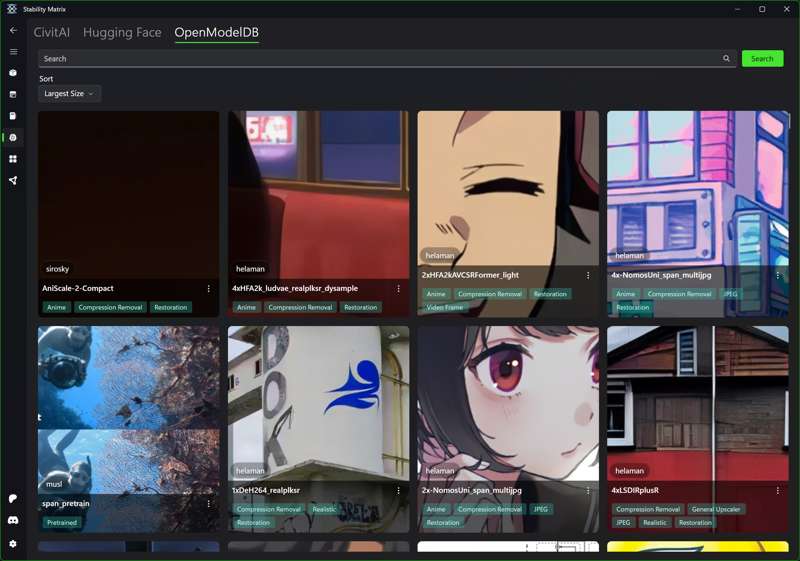Switch to the CivitAI tab

click(x=52, y=32)
